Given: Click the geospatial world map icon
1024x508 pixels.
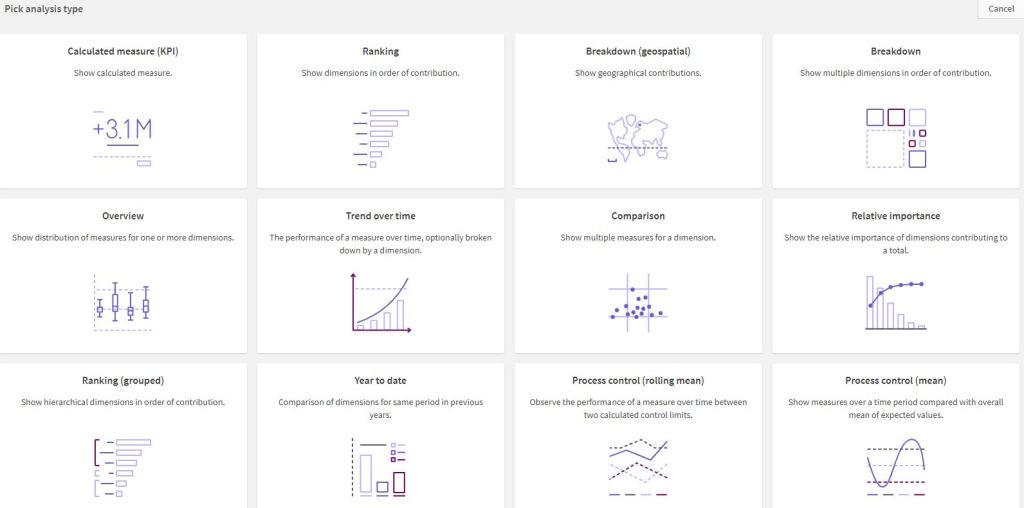Looking at the screenshot, I should (638, 137).
